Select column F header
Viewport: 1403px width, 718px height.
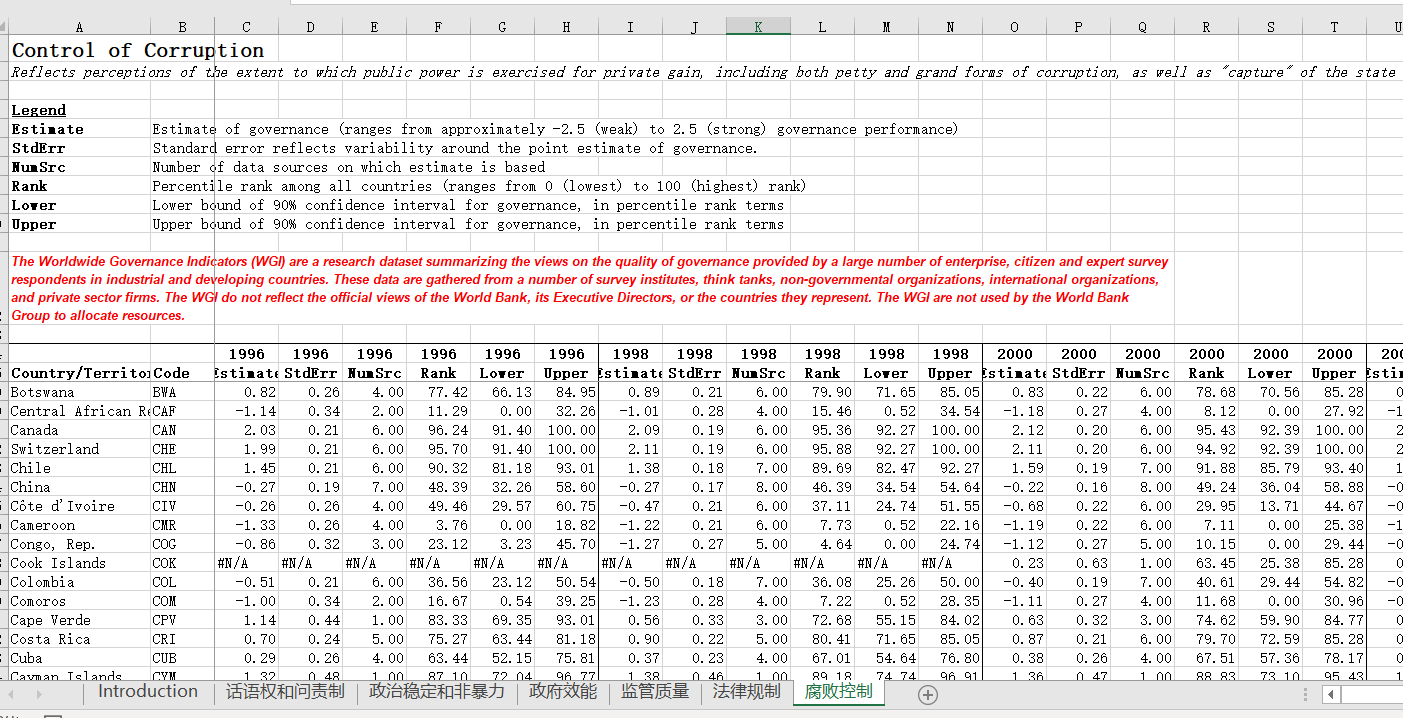438,27
